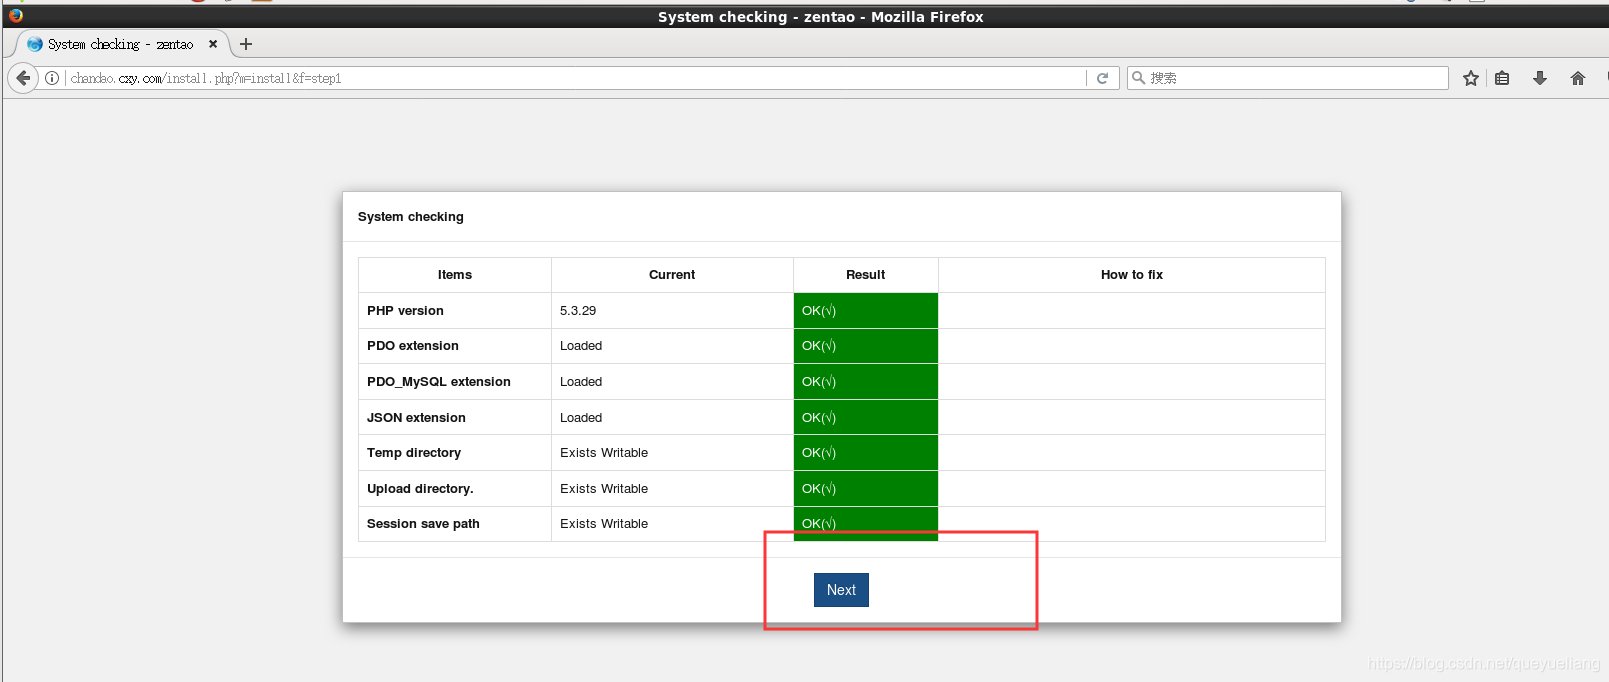Select the 'Session save path' label

tap(423, 524)
